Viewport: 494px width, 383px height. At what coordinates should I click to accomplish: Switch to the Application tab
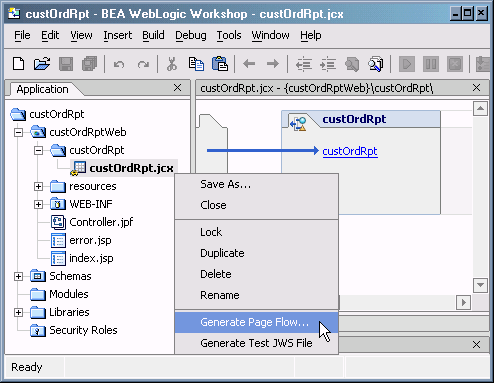(x=42, y=89)
